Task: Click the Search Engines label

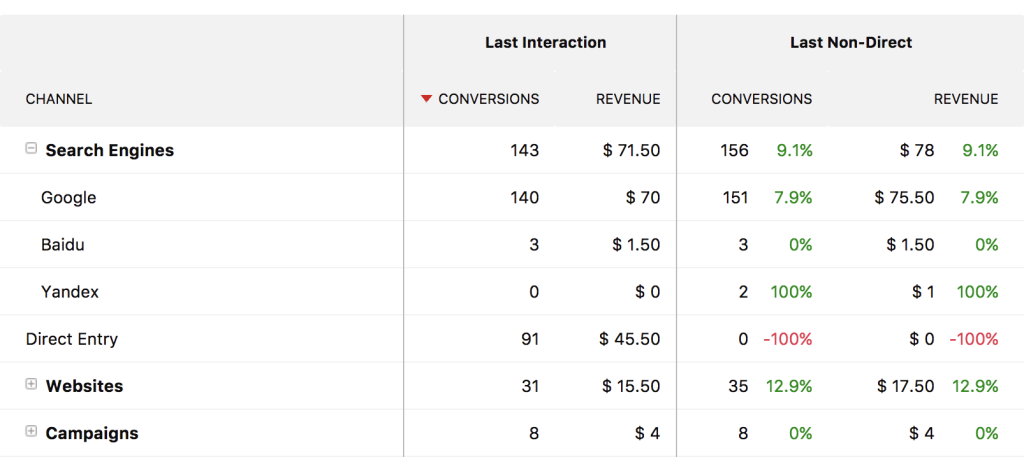Action: tap(110, 150)
